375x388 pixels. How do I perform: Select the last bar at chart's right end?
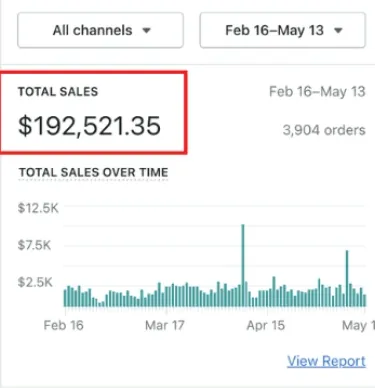point(365,301)
